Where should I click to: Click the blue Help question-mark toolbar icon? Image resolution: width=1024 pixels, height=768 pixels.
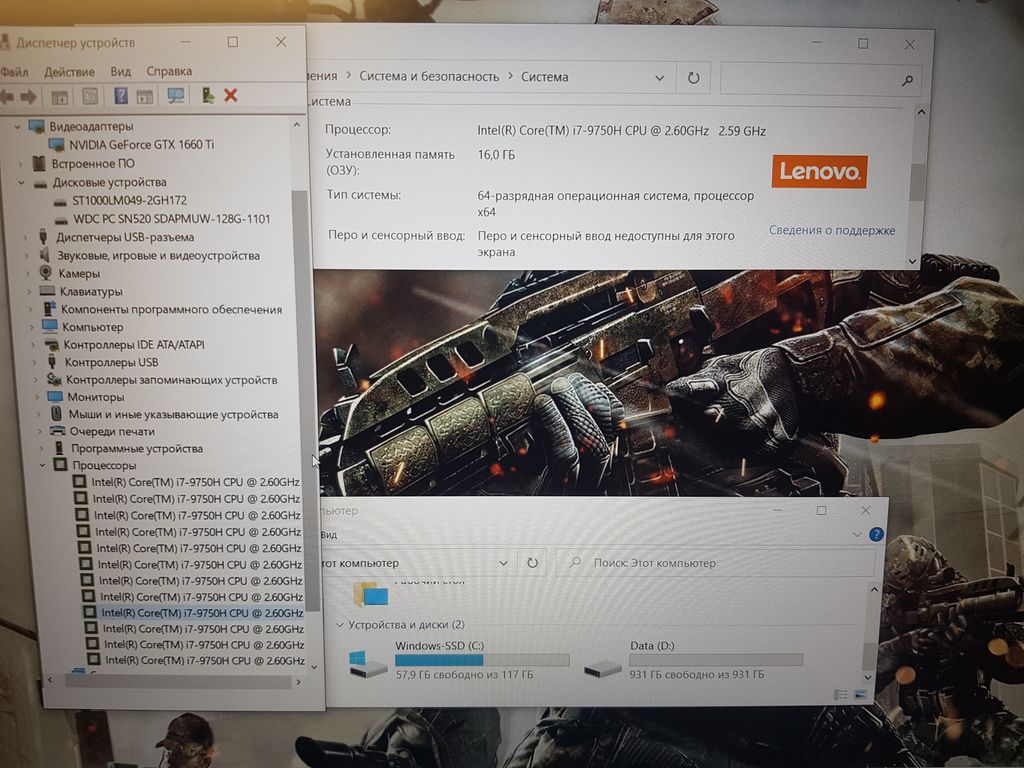[121, 96]
